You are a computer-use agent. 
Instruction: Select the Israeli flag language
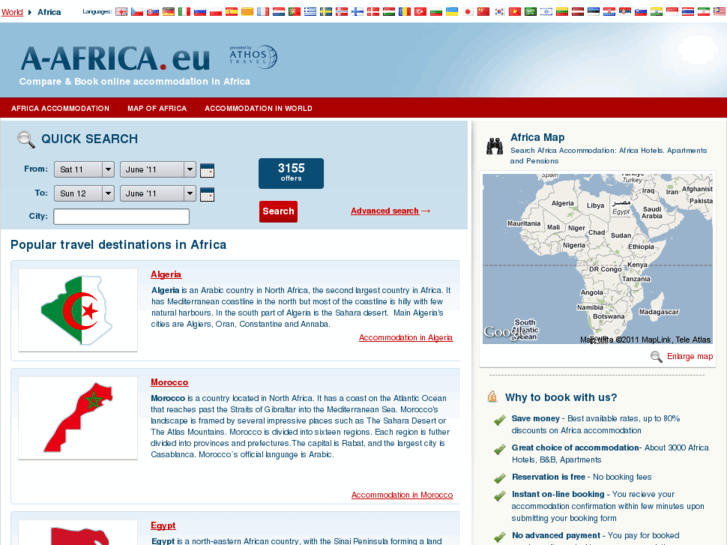tap(547, 12)
